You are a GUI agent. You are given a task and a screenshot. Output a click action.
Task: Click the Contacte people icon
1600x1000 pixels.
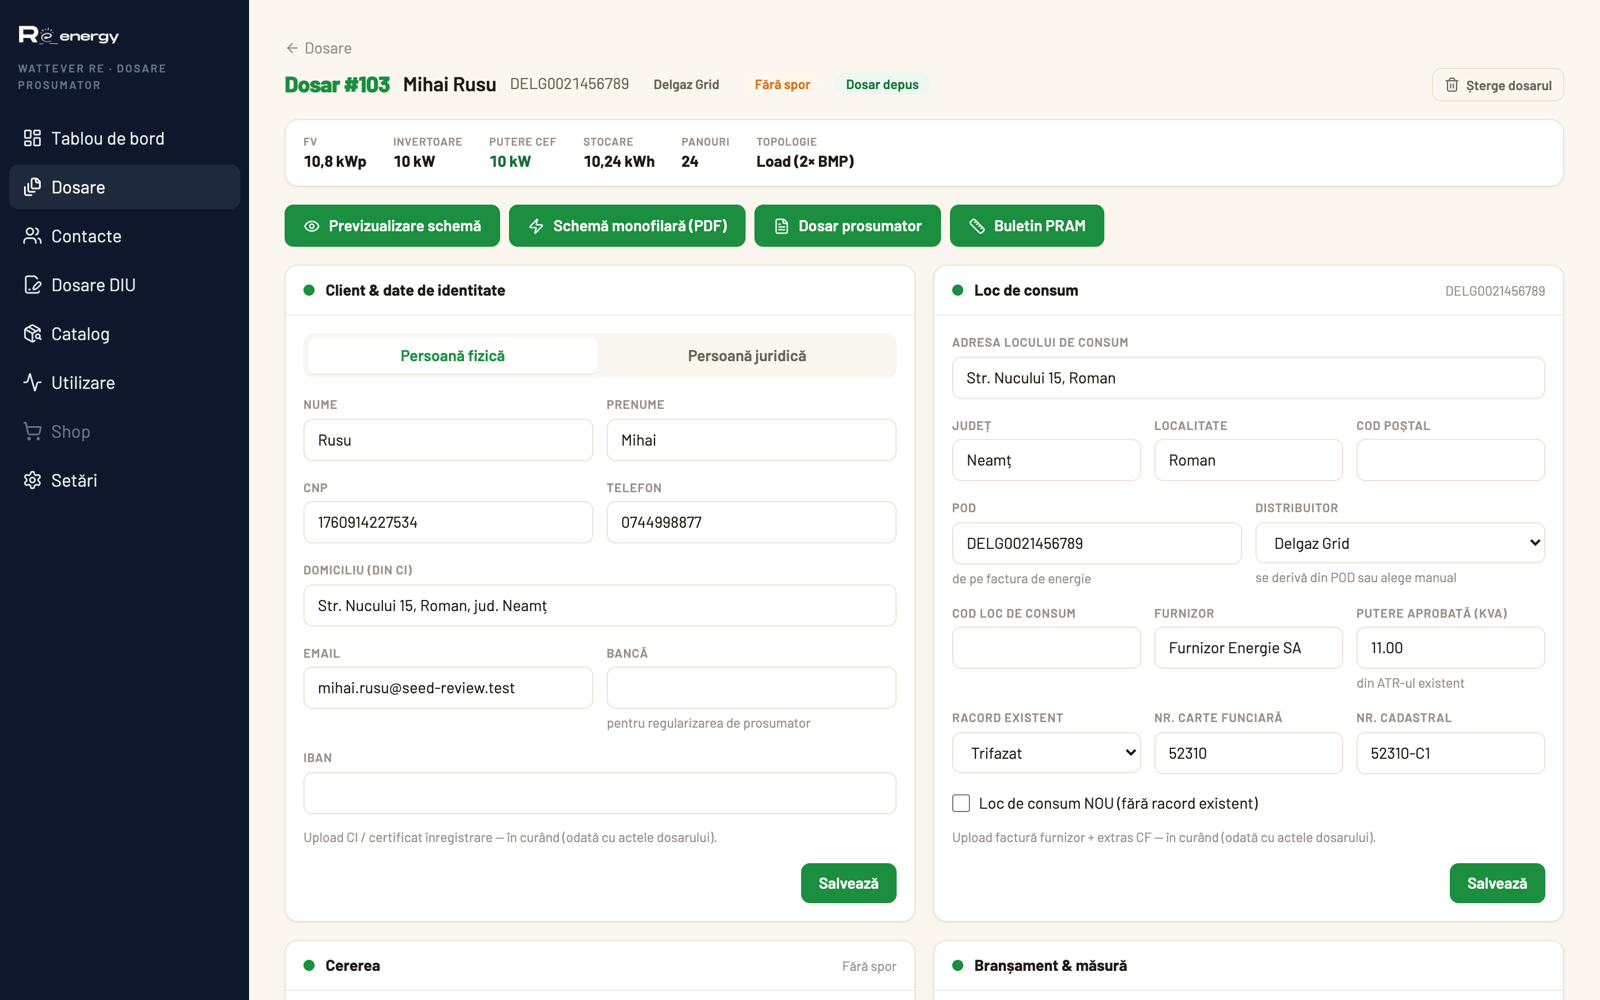(32, 236)
